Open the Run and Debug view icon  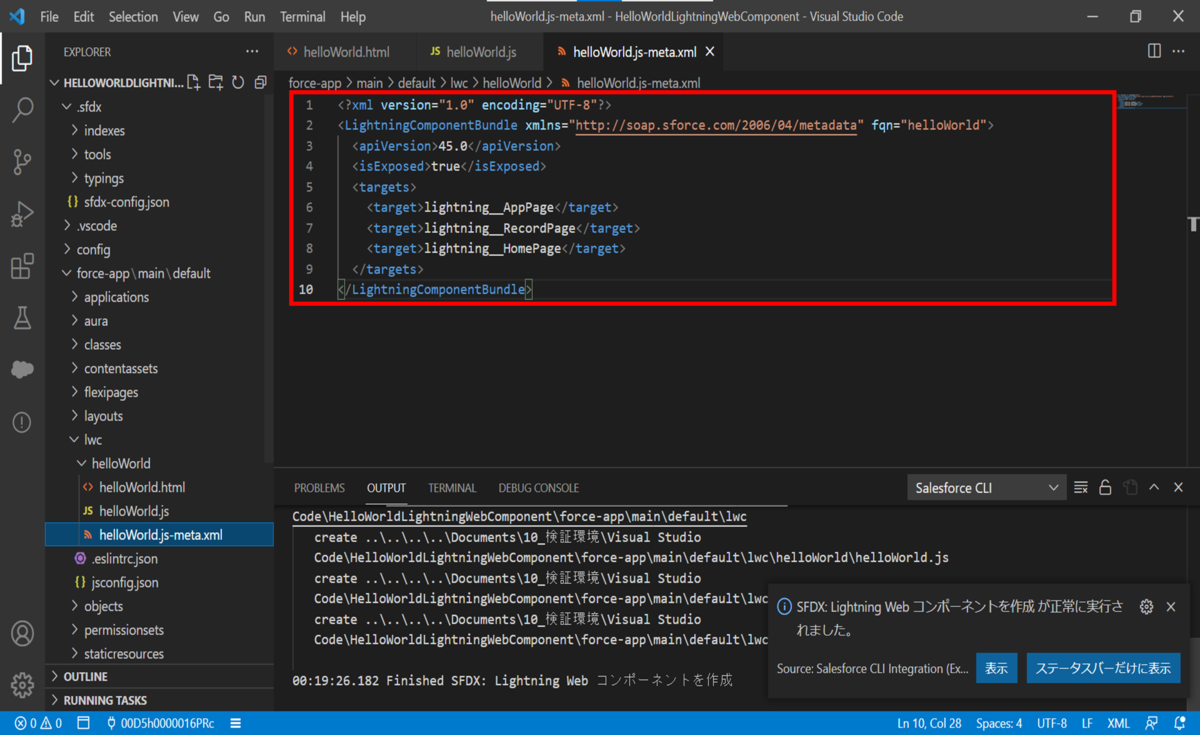tap(22, 214)
